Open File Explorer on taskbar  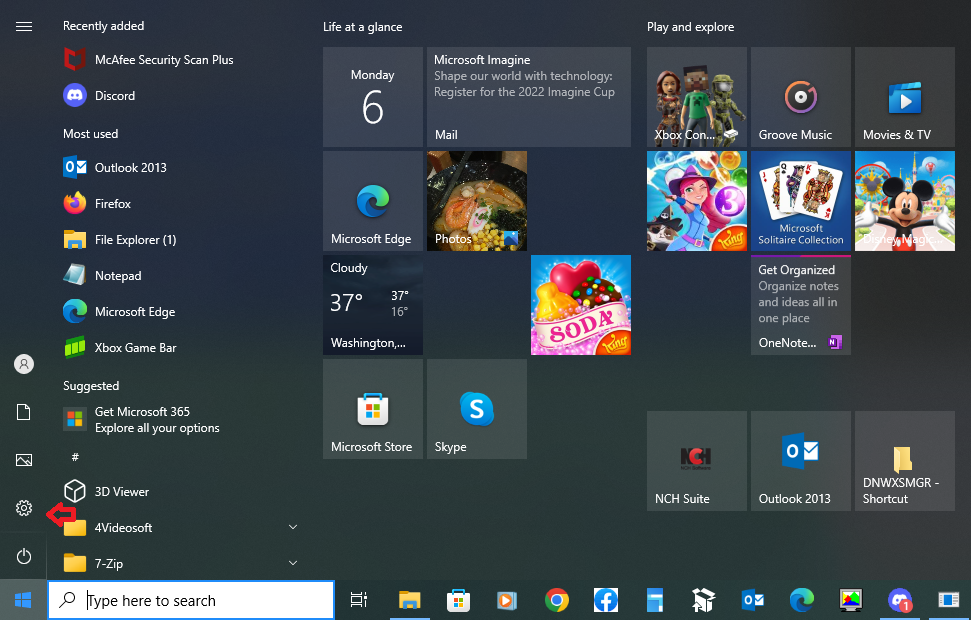pos(409,600)
